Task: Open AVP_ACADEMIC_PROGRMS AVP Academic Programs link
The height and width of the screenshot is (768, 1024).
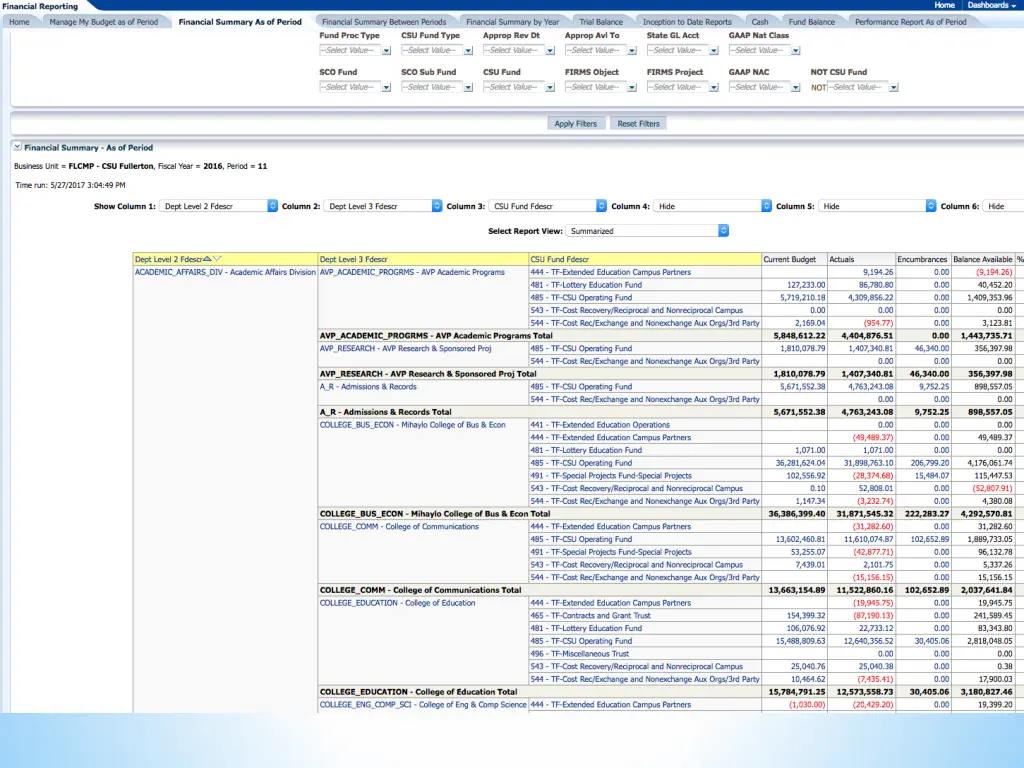Action: click(412, 272)
